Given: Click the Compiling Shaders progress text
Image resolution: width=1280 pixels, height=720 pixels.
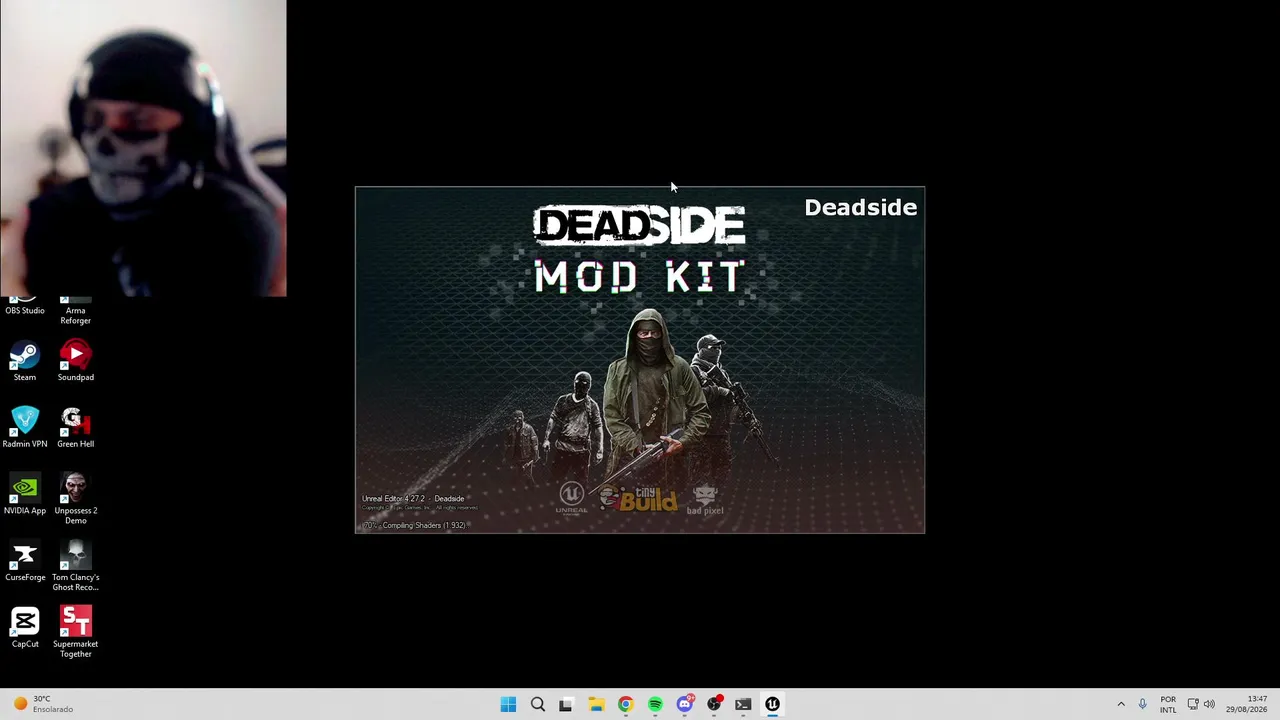Looking at the screenshot, I should point(415,525).
